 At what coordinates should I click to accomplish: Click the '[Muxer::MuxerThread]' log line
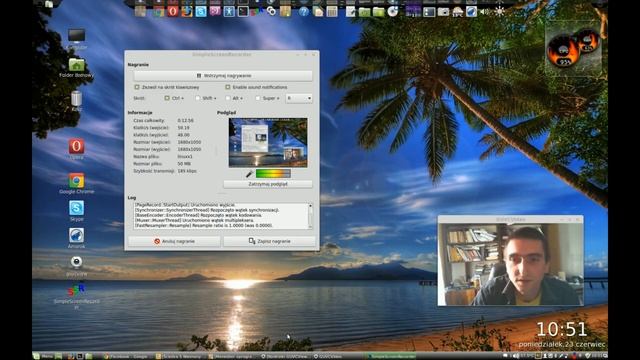pos(194,220)
